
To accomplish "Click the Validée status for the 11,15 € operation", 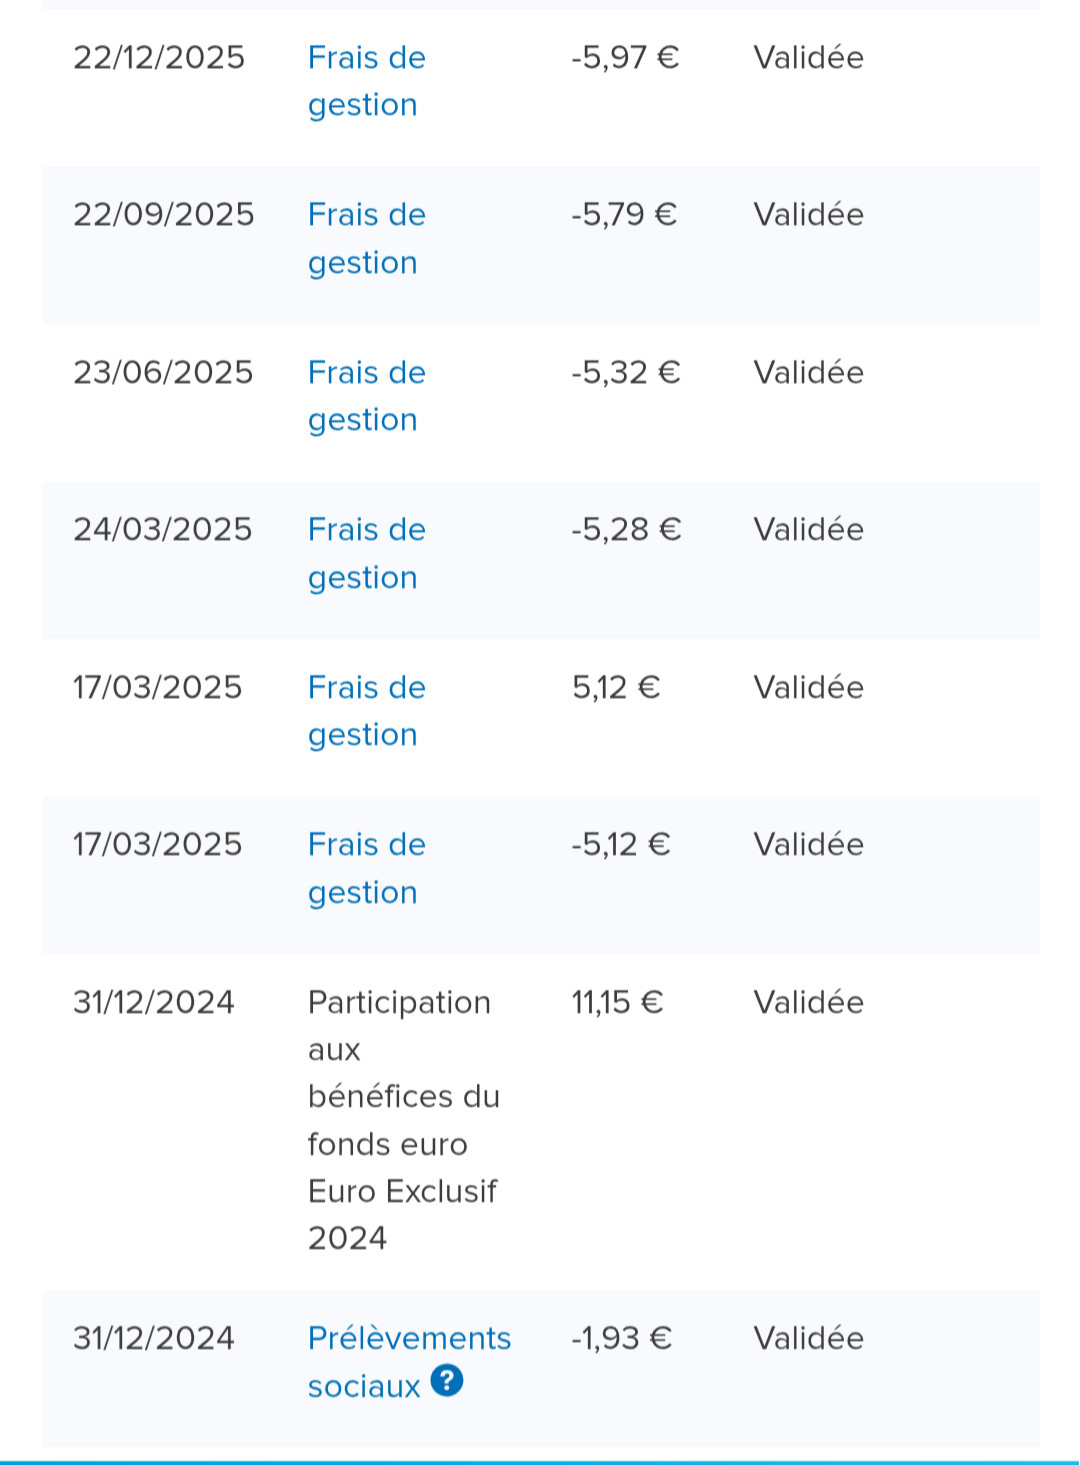I will [x=808, y=1002].
